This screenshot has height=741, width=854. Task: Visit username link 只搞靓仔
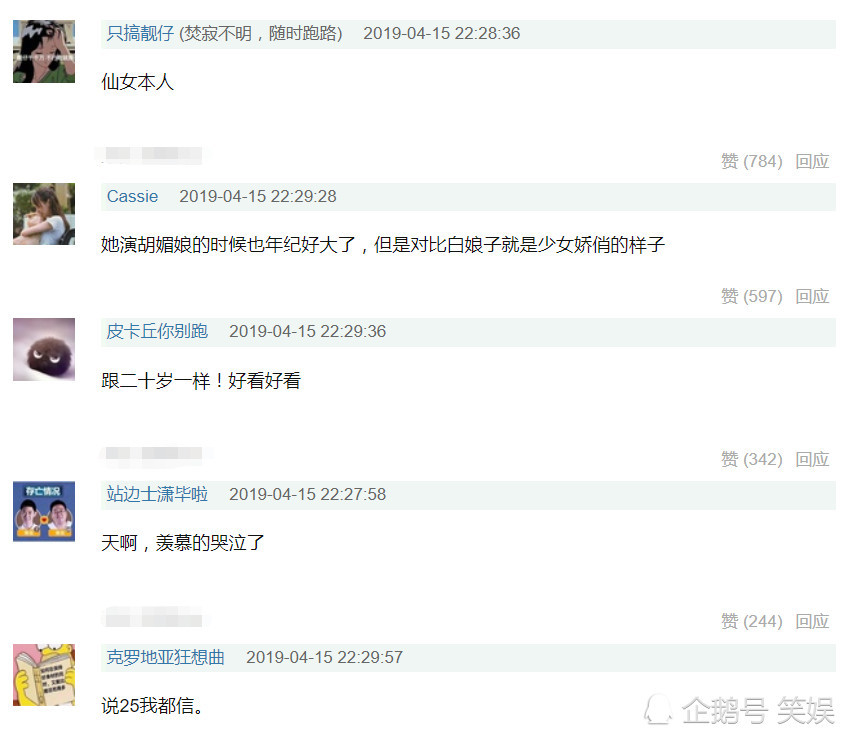coord(140,34)
